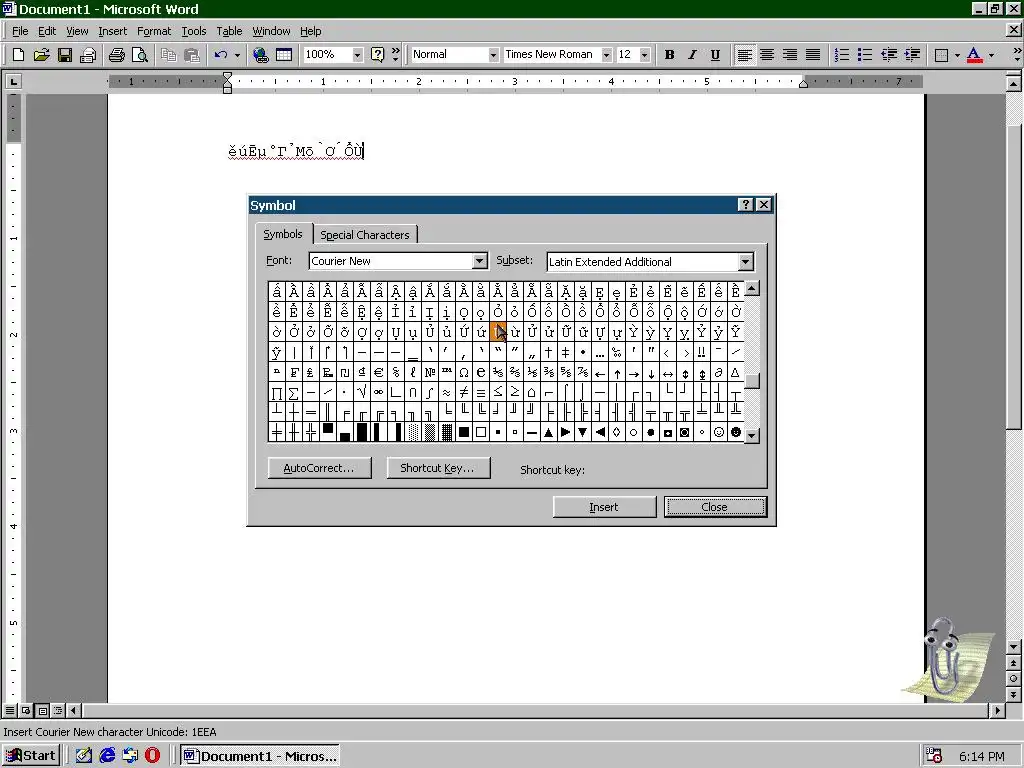
Task: Open the Style dropdown showing Normal
Action: tap(493, 55)
